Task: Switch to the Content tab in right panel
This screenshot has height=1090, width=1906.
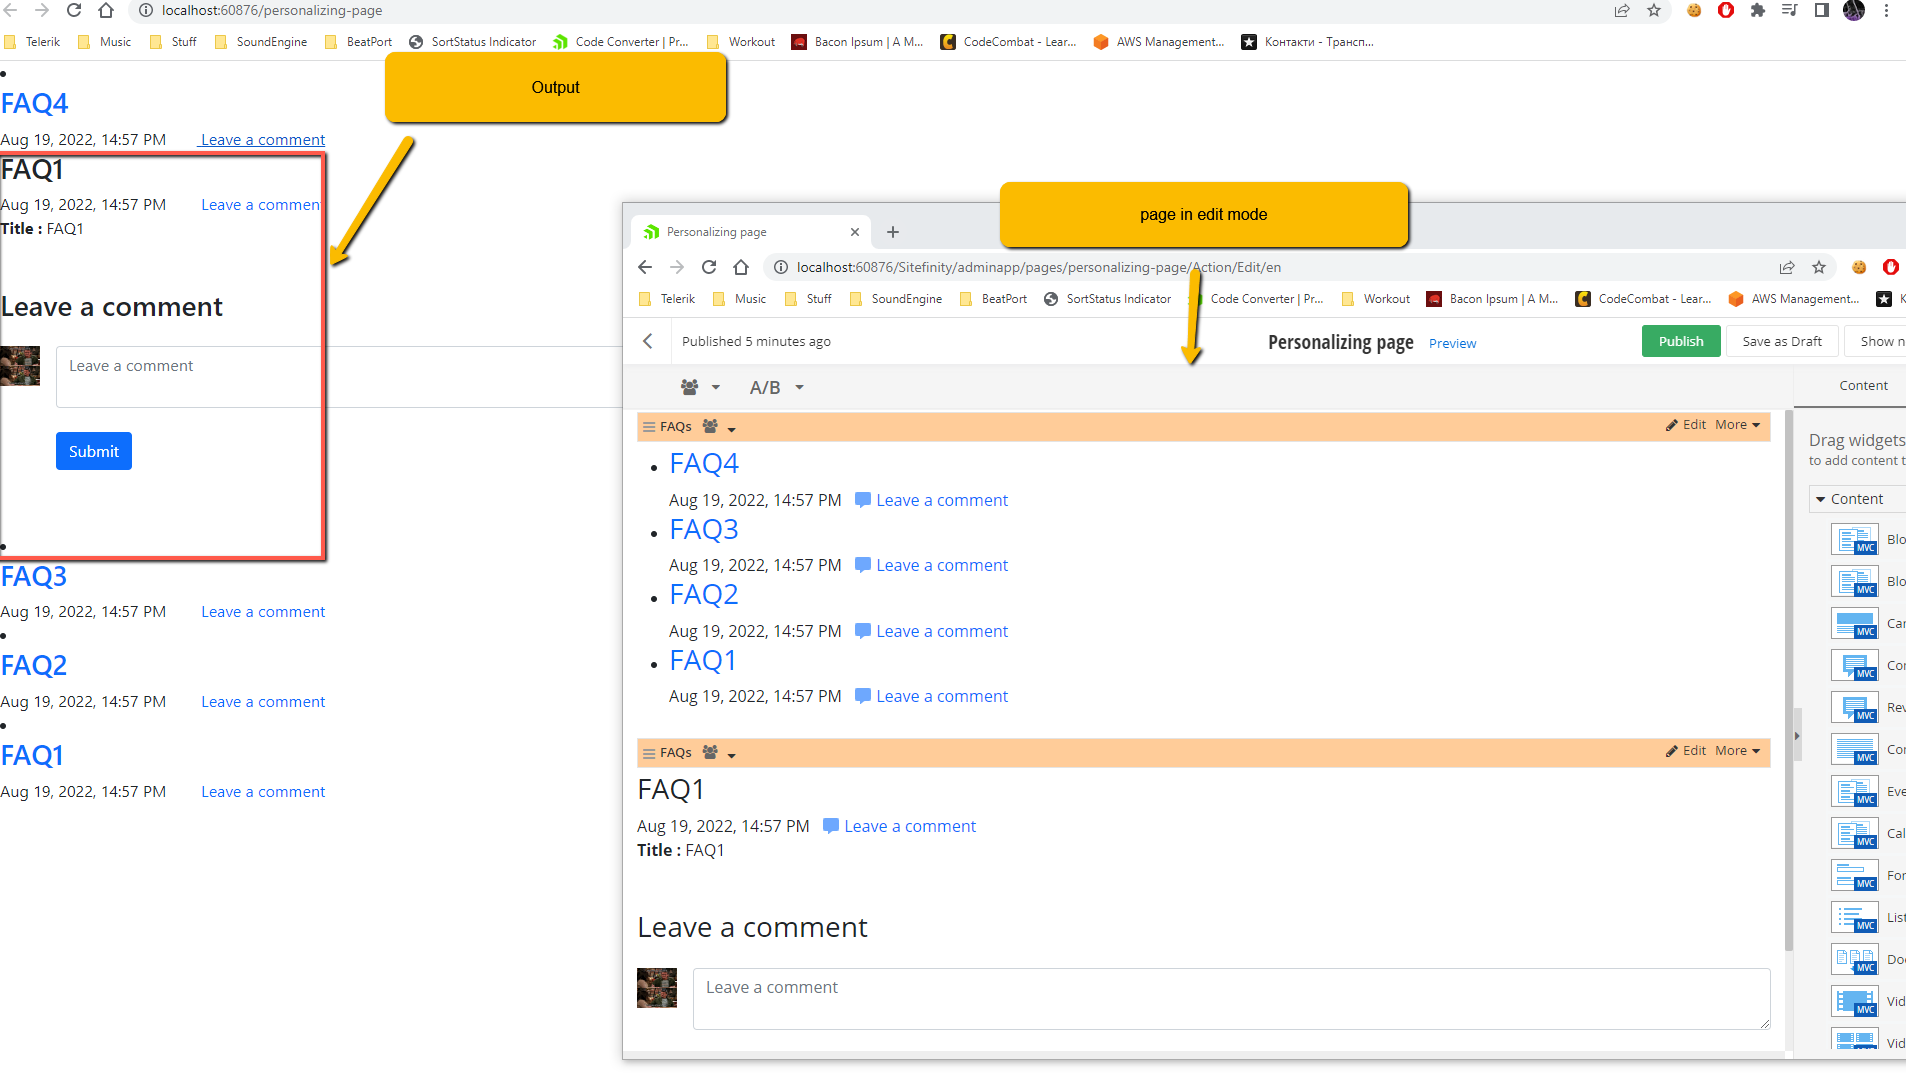Action: tap(1862, 385)
